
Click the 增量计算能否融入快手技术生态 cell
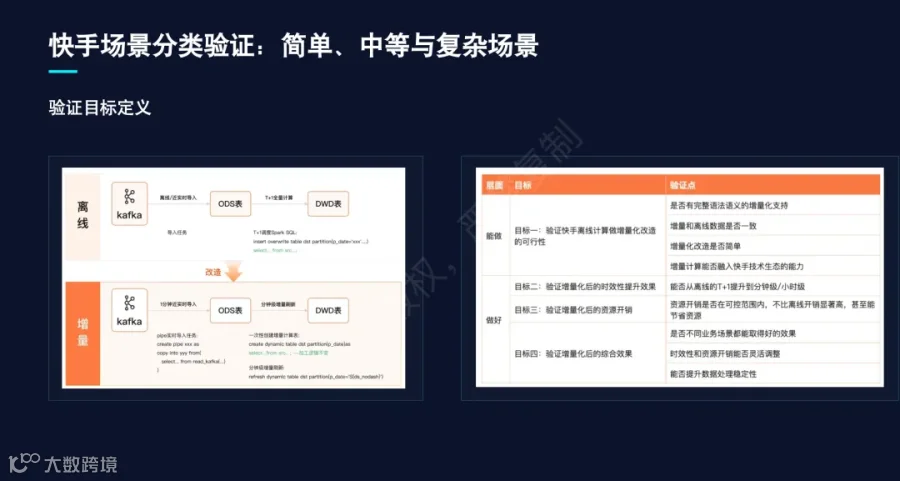pyautogui.click(x=773, y=266)
